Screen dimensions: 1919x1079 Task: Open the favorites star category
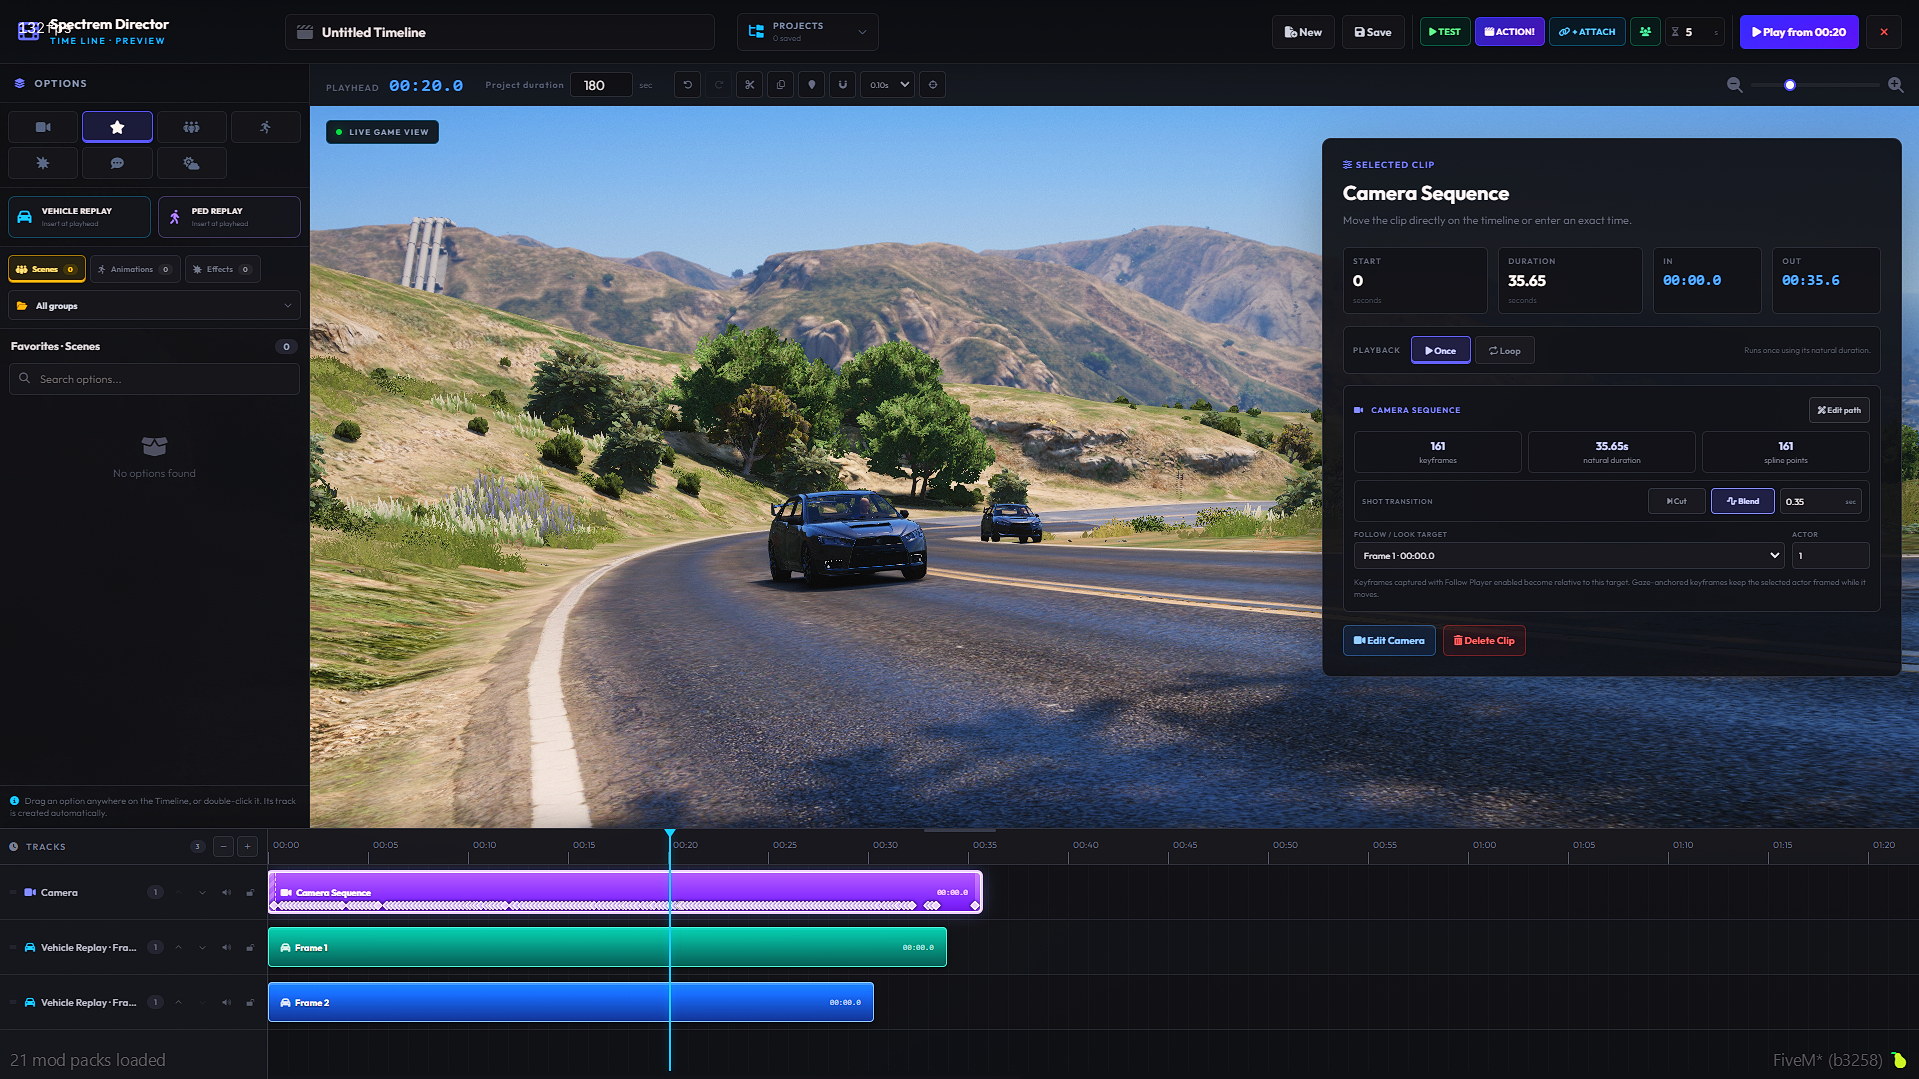(x=117, y=127)
